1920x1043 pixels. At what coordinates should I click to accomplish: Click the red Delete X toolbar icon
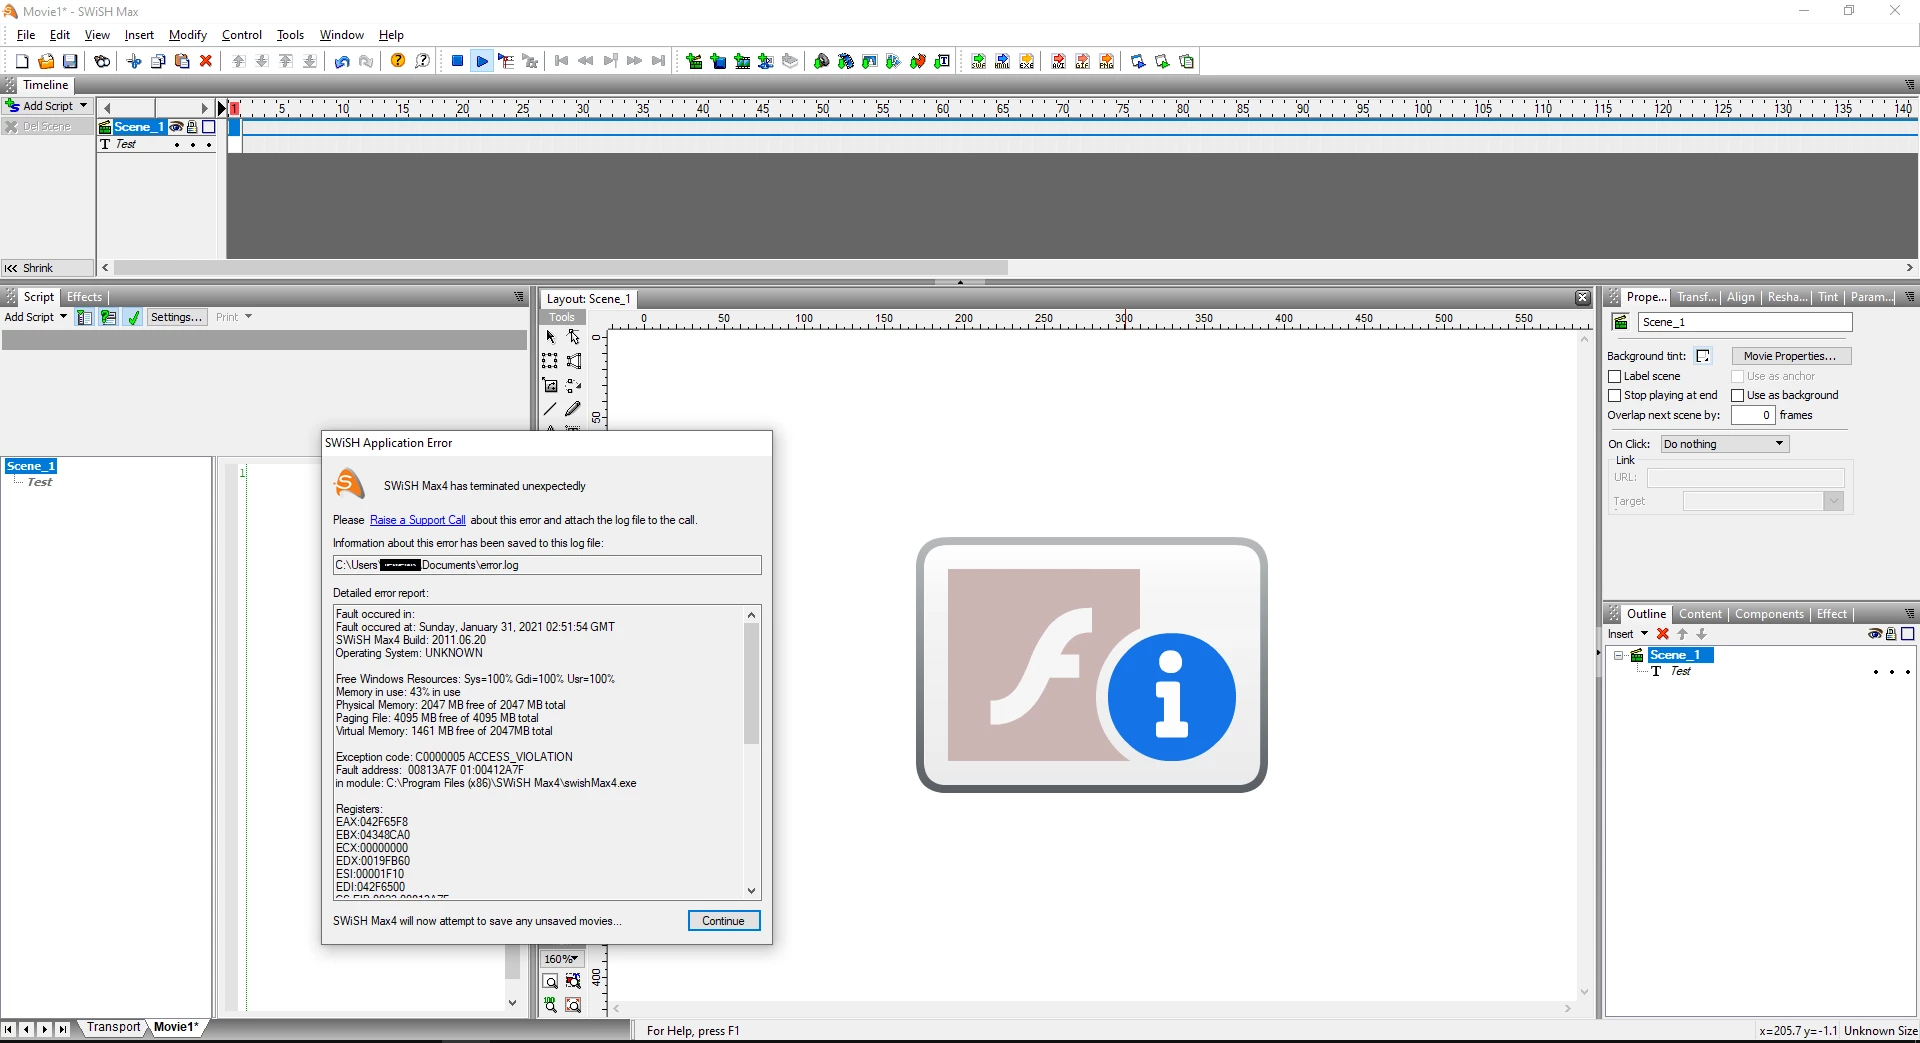click(x=206, y=62)
